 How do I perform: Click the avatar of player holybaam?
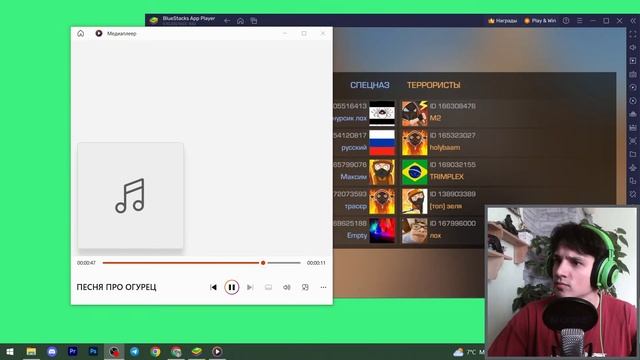pos(415,142)
